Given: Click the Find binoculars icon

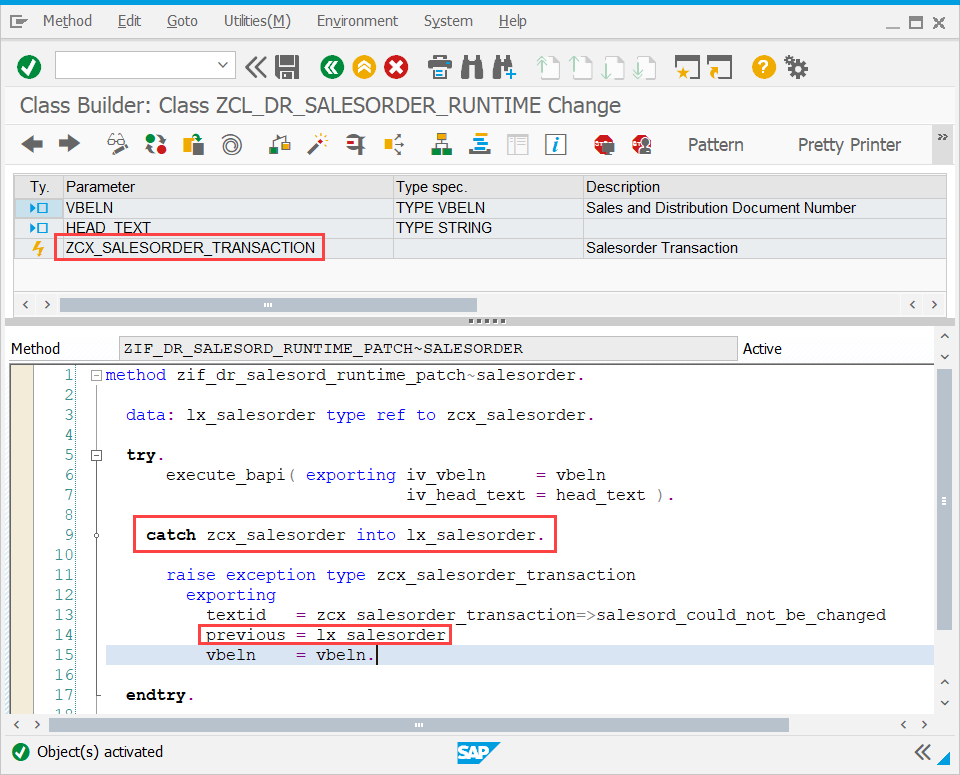Looking at the screenshot, I should click(470, 67).
